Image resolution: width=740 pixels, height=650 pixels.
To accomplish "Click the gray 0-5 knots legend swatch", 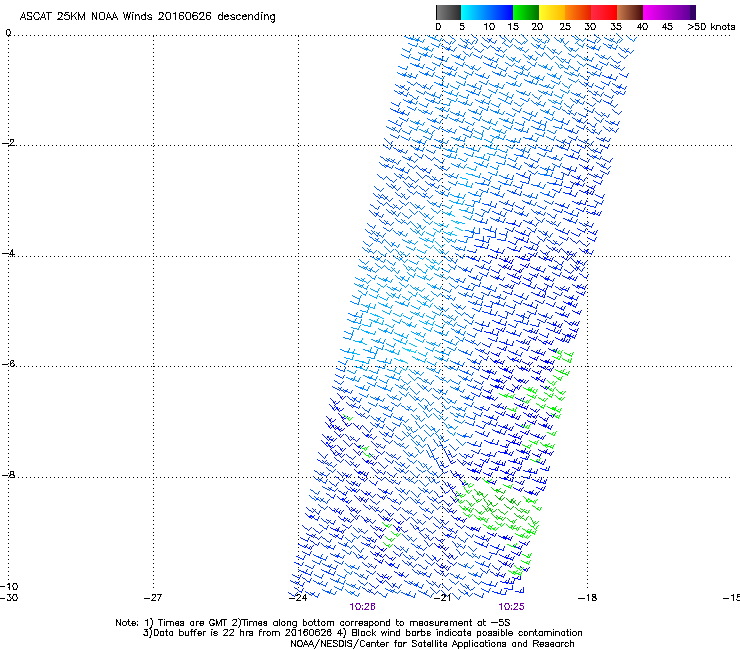I will 448,12.
